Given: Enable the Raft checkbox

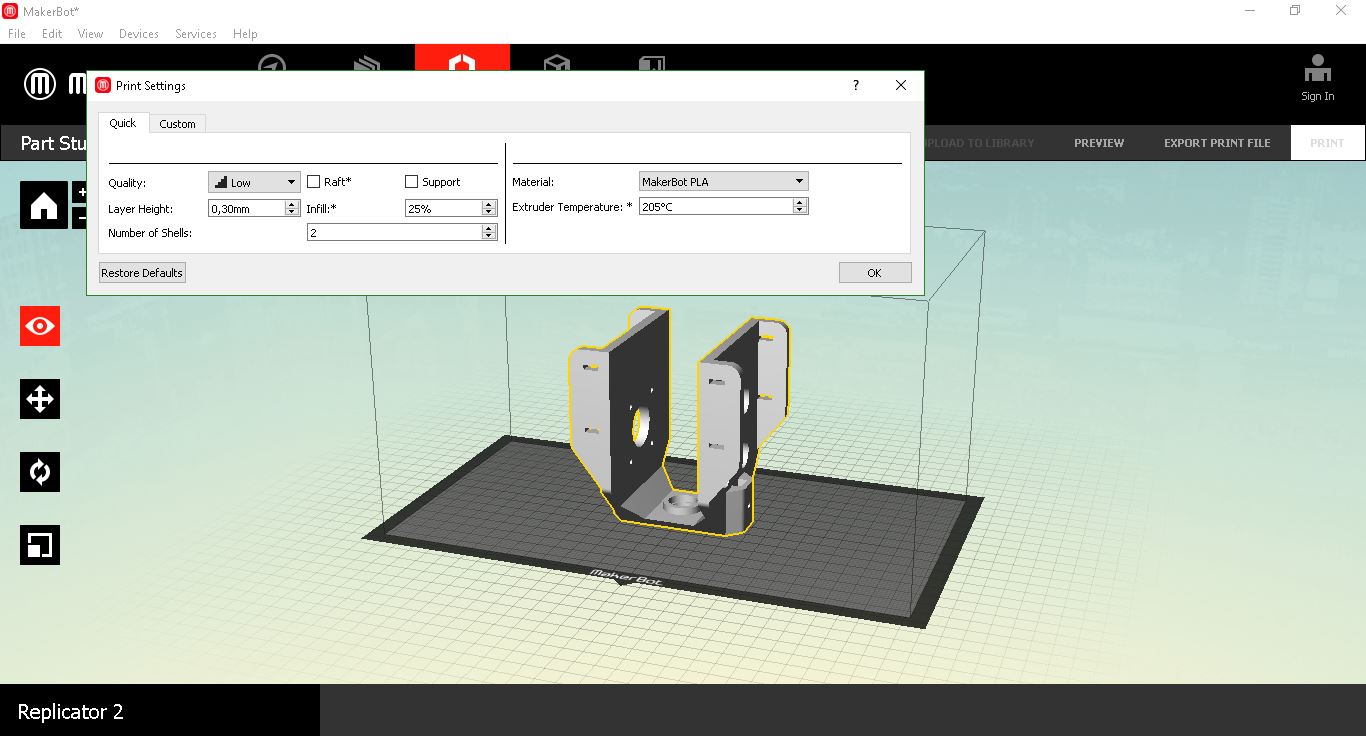Looking at the screenshot, I should (x=314, y=182).
